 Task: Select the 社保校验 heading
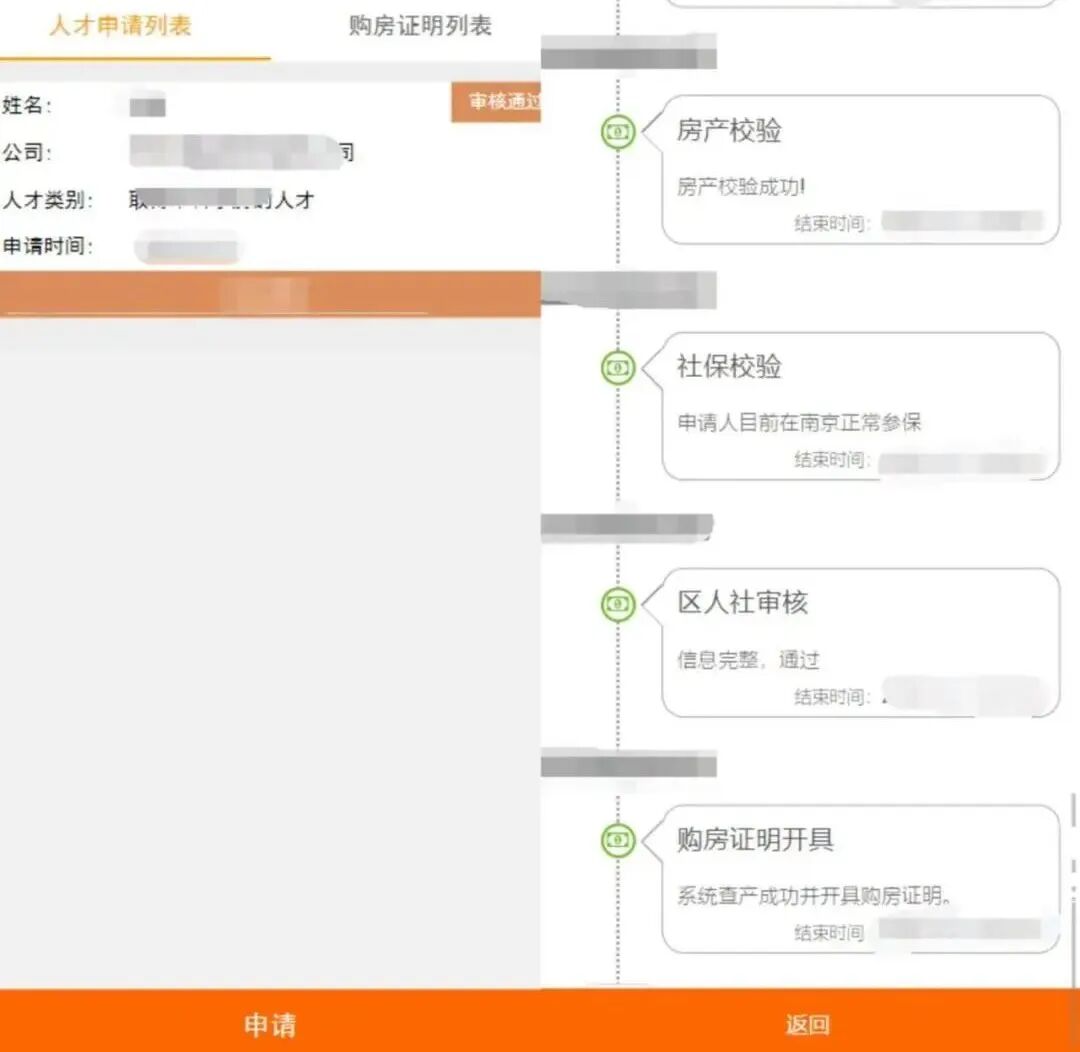[x=729, y=366]
